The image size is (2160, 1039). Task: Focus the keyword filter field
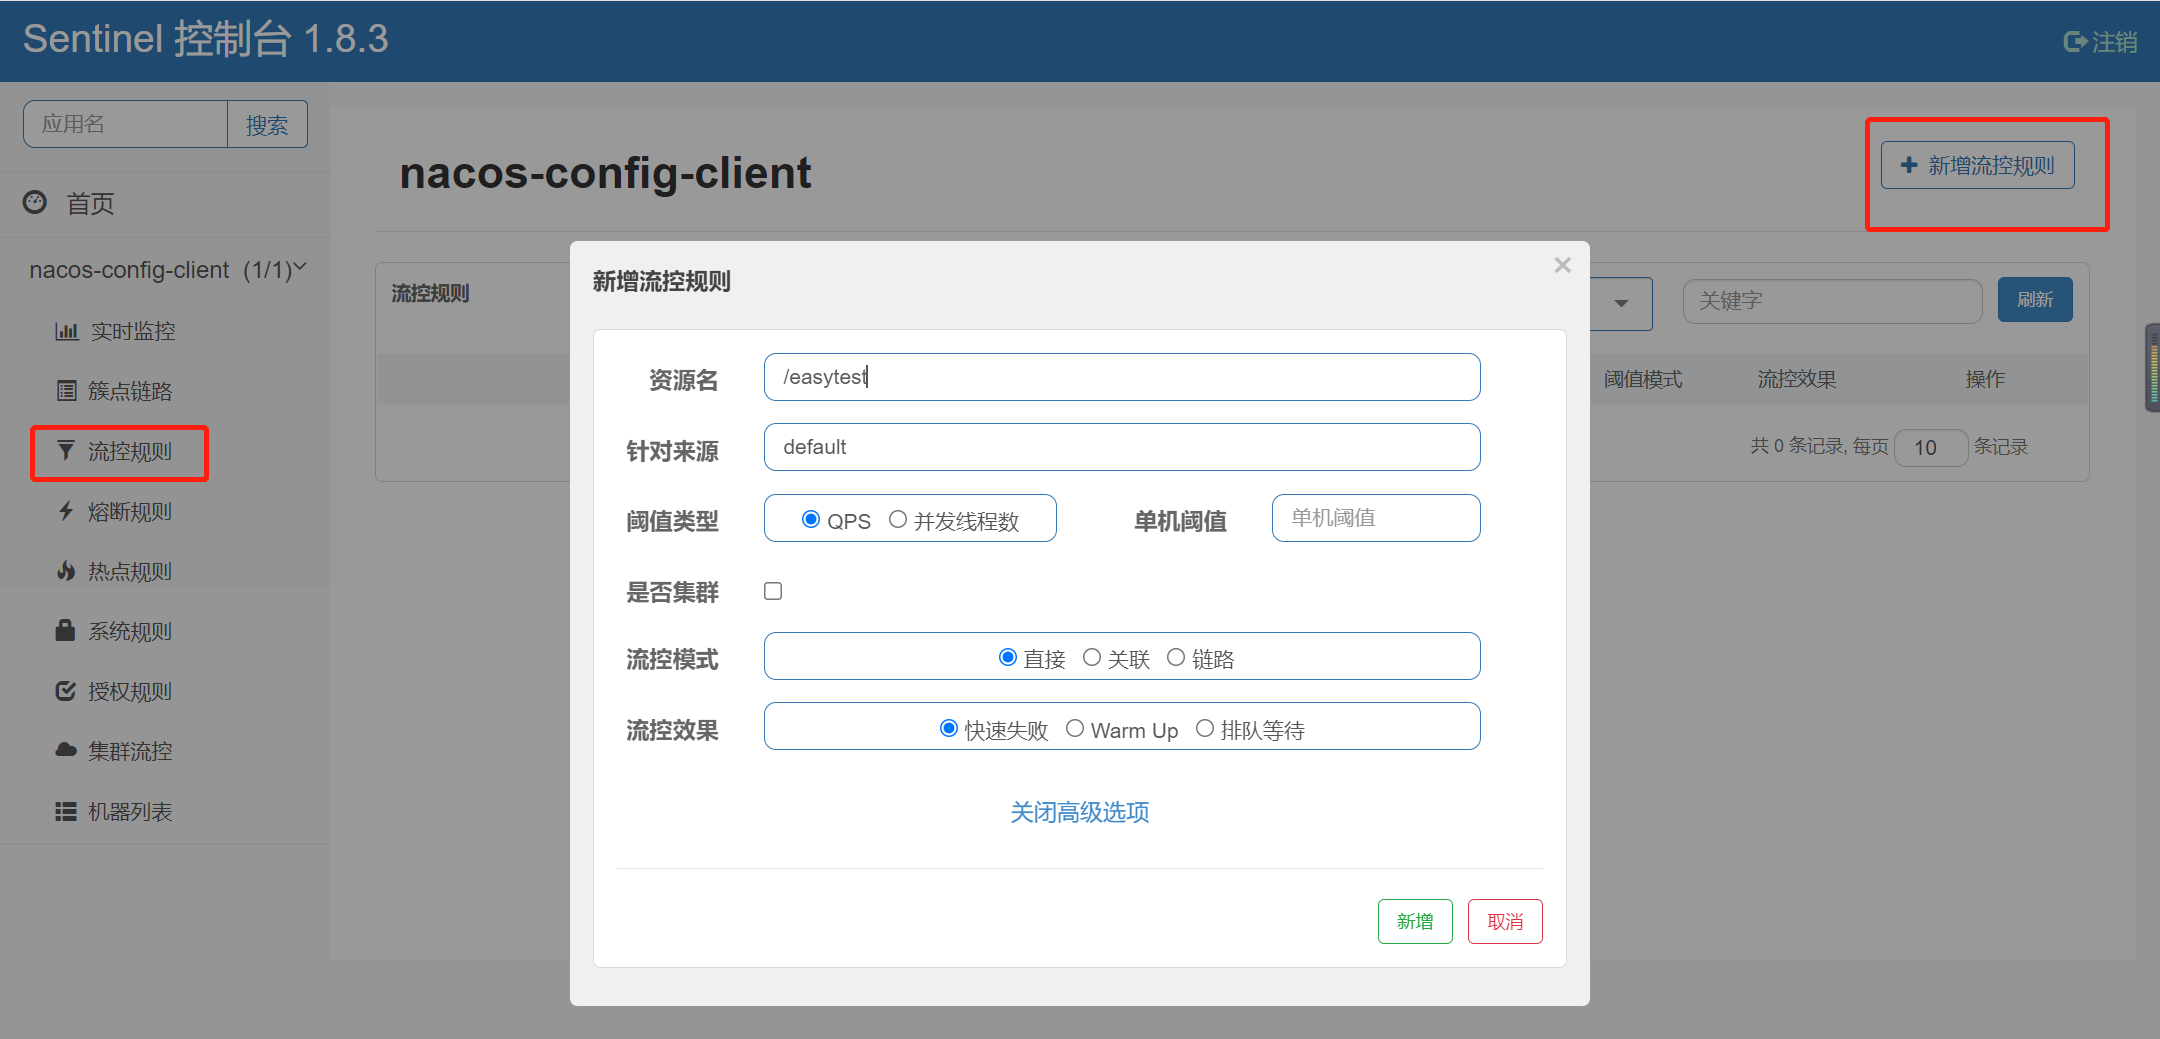(1832, 301)
